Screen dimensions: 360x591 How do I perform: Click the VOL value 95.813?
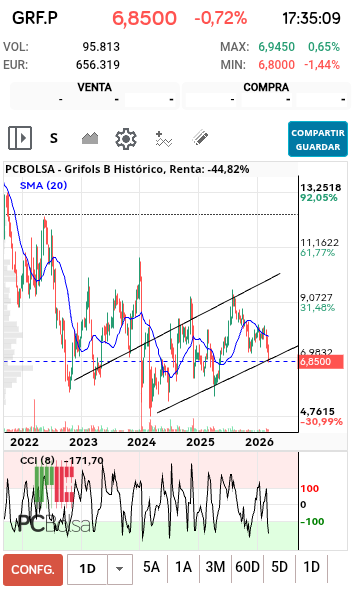click(101, 47)
